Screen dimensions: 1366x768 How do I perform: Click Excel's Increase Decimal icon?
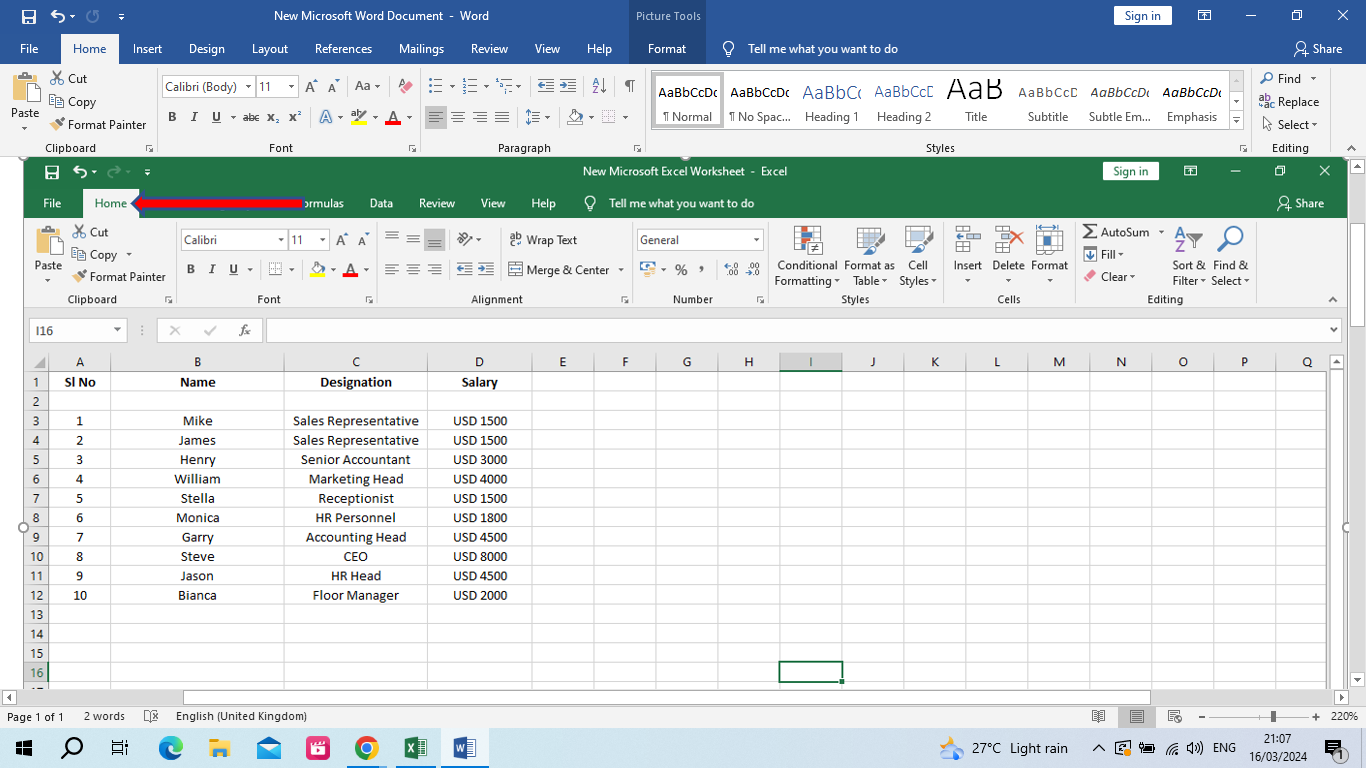[x=730, y=270]
